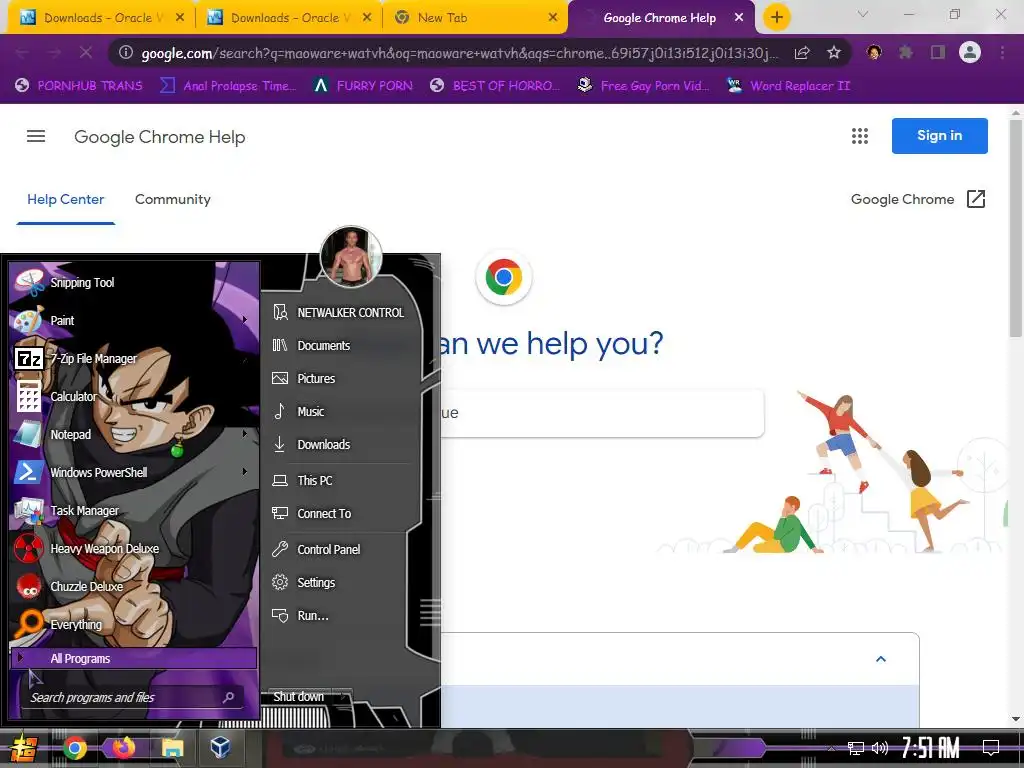Image resolution: width=1024 pixels, height=768 pixels.
Task: Open File Explorer from taskbar
Action: click(x=172, y=748)
